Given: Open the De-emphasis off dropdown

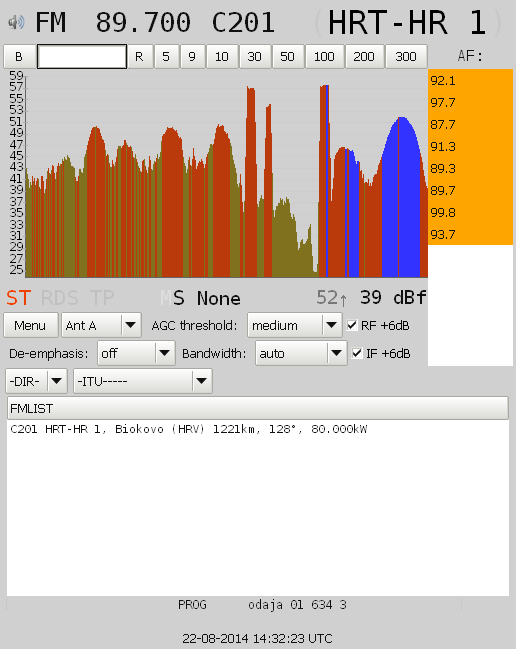Looking at the screenshot, I should [136, 353].
